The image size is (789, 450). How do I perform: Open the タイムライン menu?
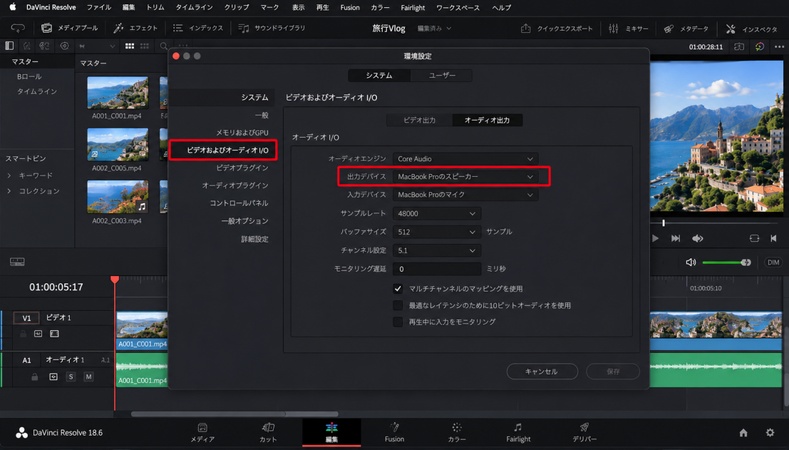(194, 8)
